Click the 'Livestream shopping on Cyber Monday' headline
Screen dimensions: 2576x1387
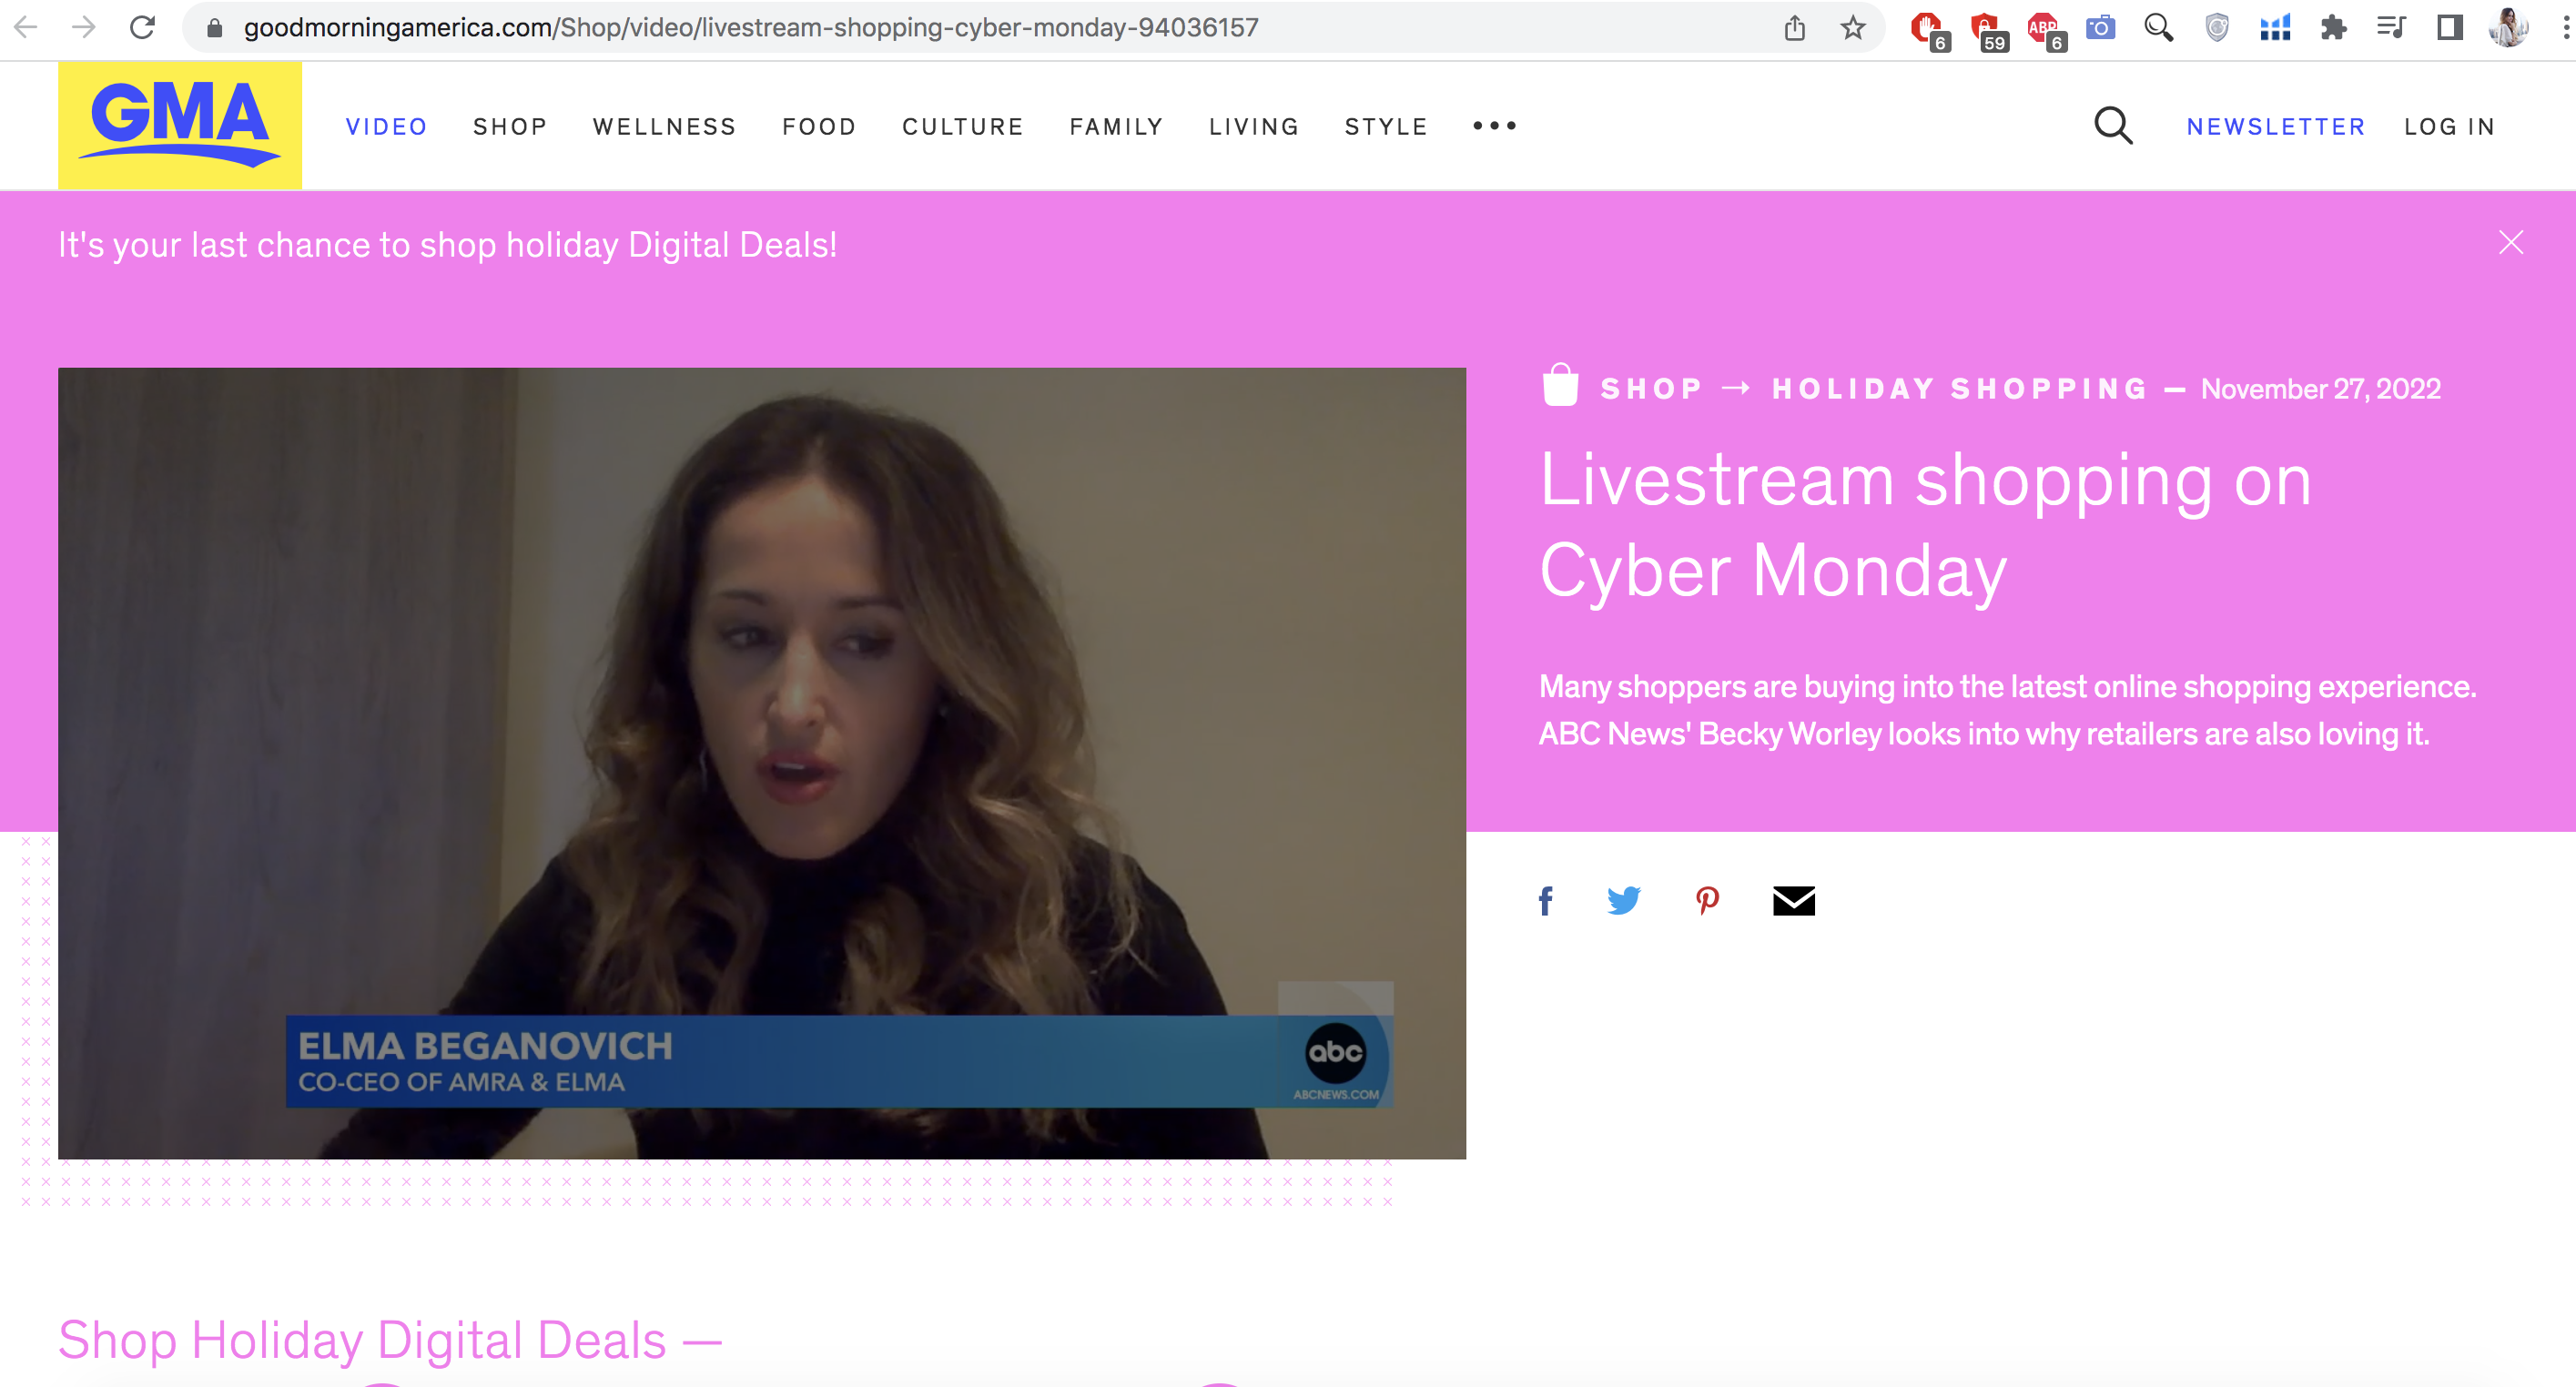[1925, 525]
